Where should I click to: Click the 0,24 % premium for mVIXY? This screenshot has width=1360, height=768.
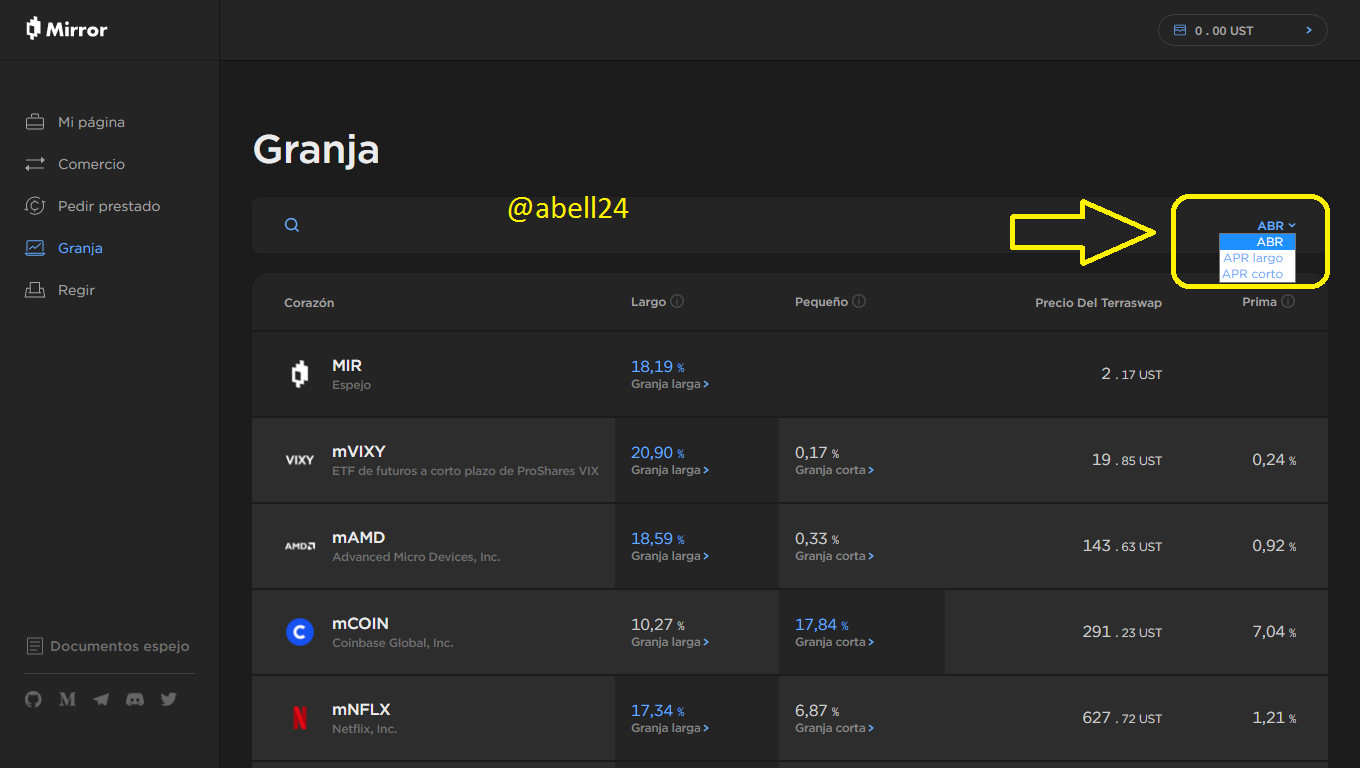pos(1274,460)
